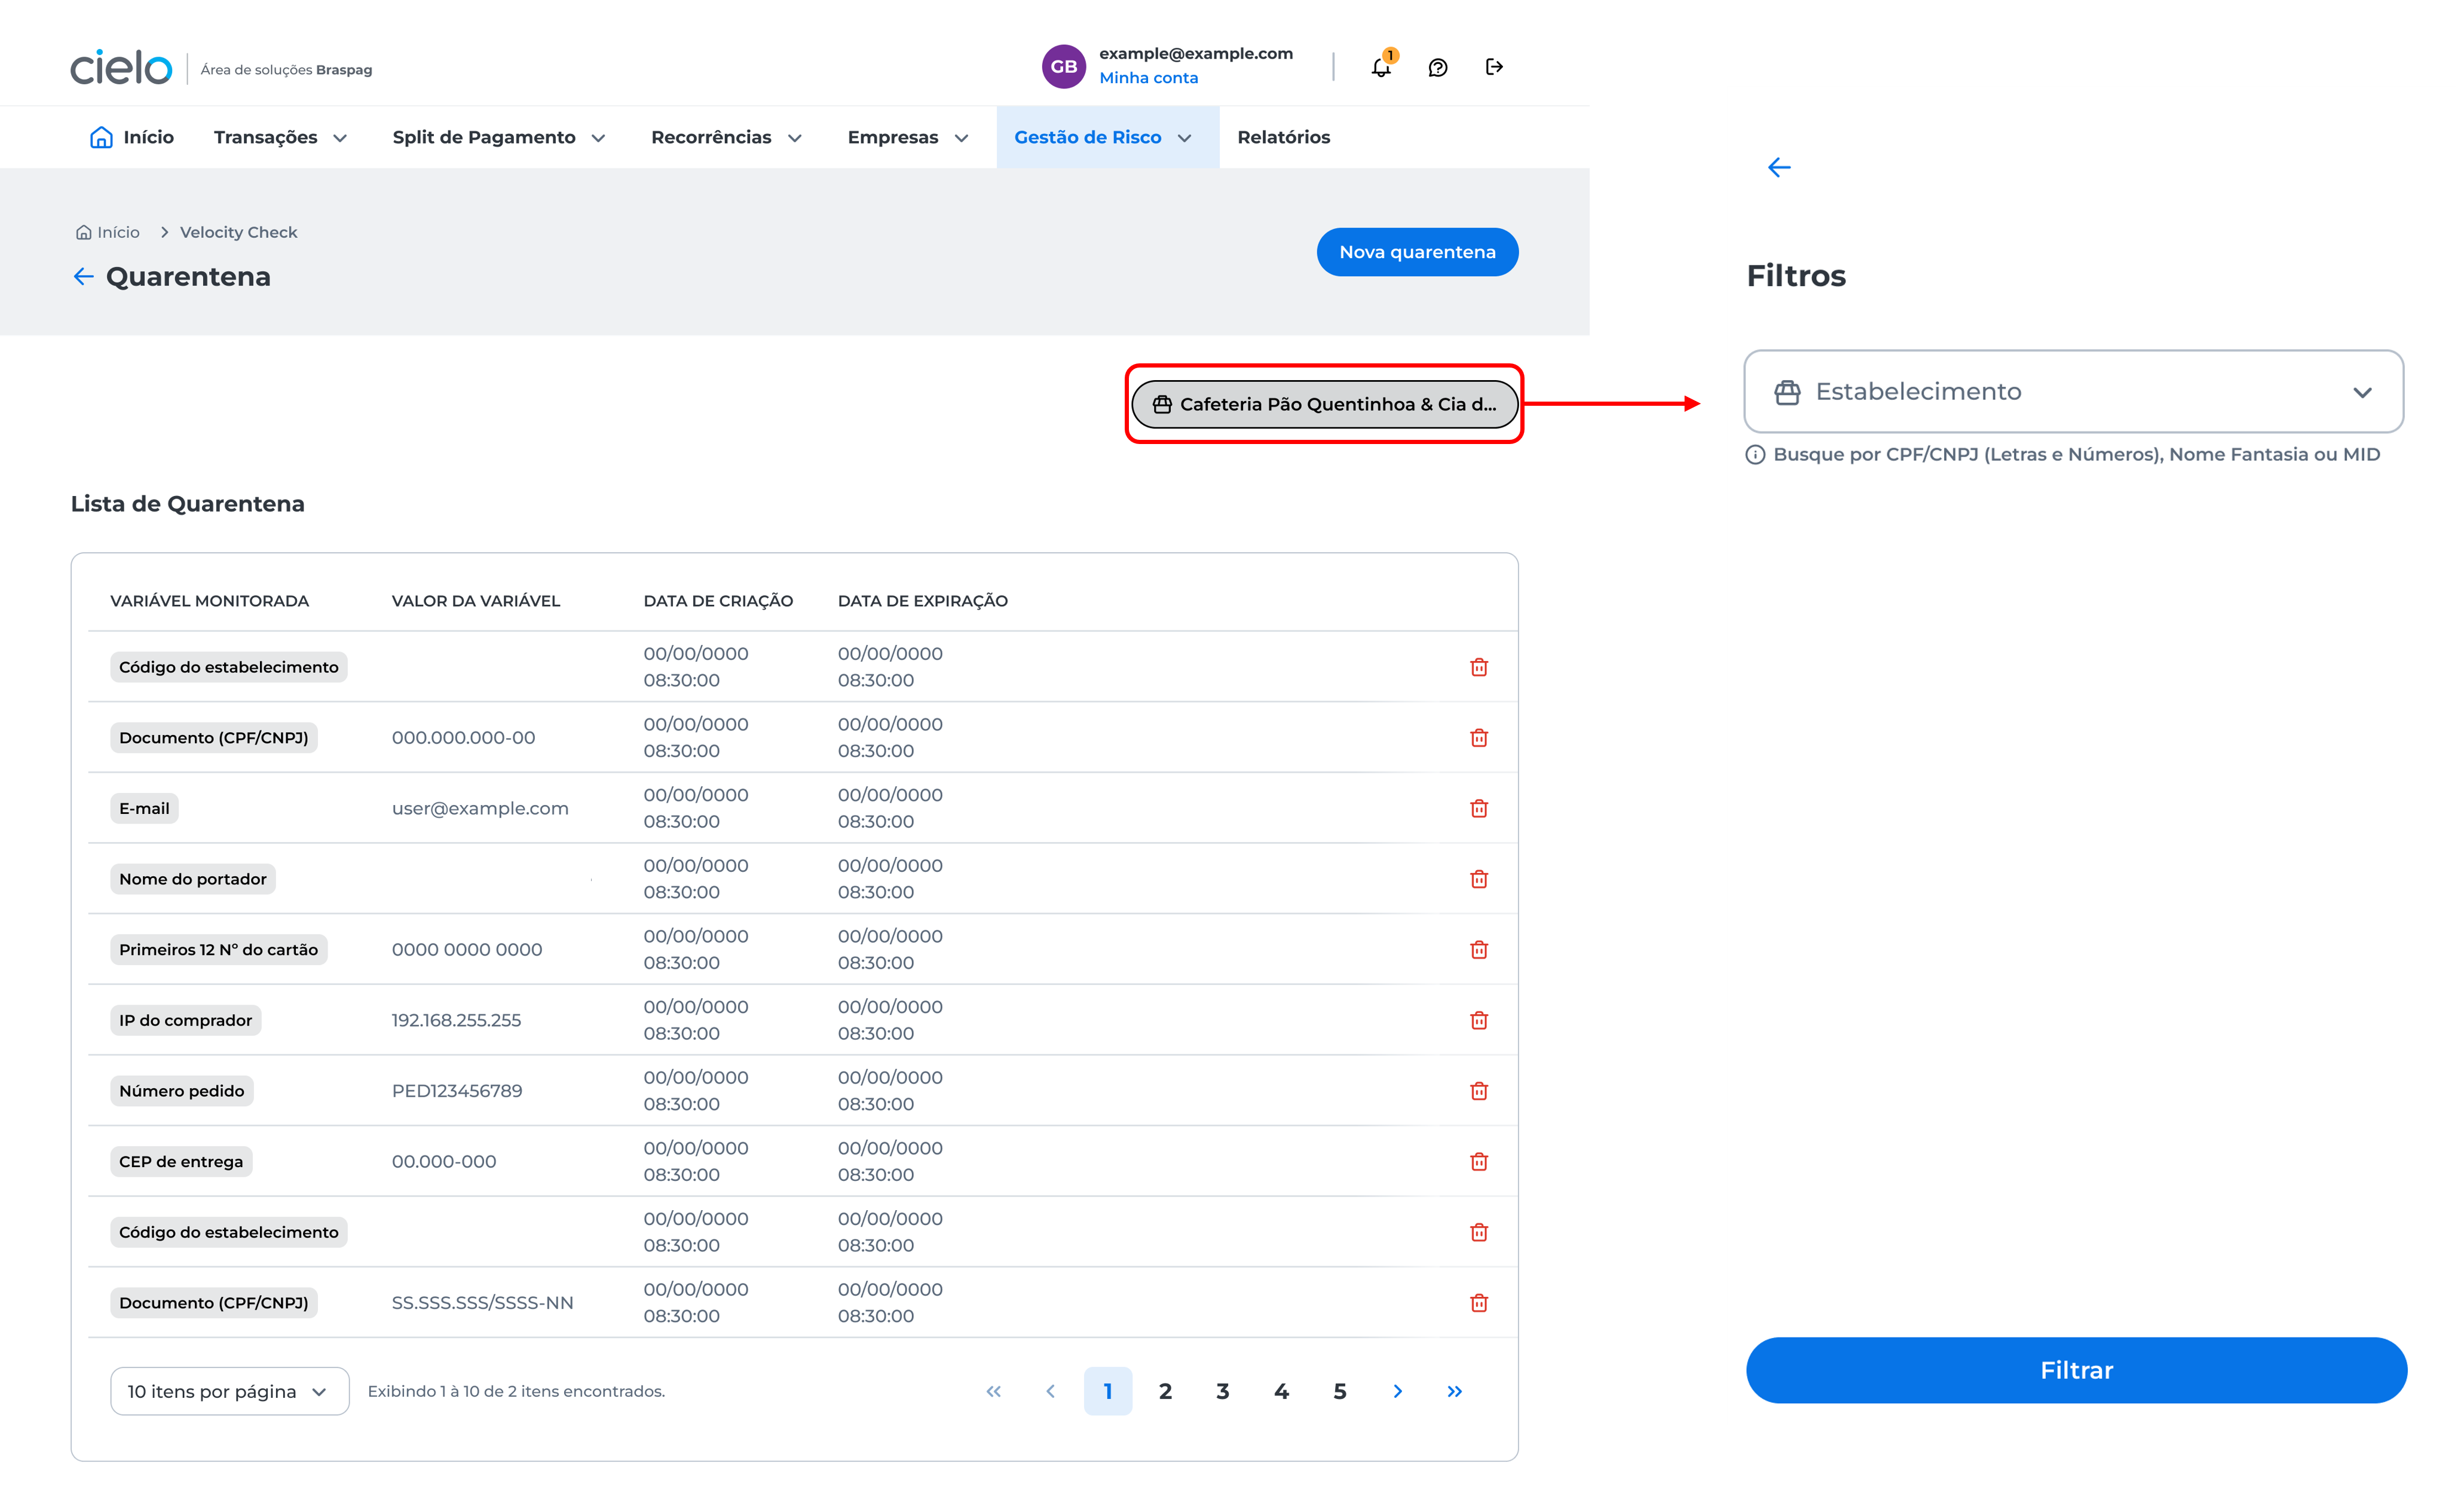The width and height of the screenshot is (2464, 1506).
Task: Open the help chat icon
Action: (1437, 67)
